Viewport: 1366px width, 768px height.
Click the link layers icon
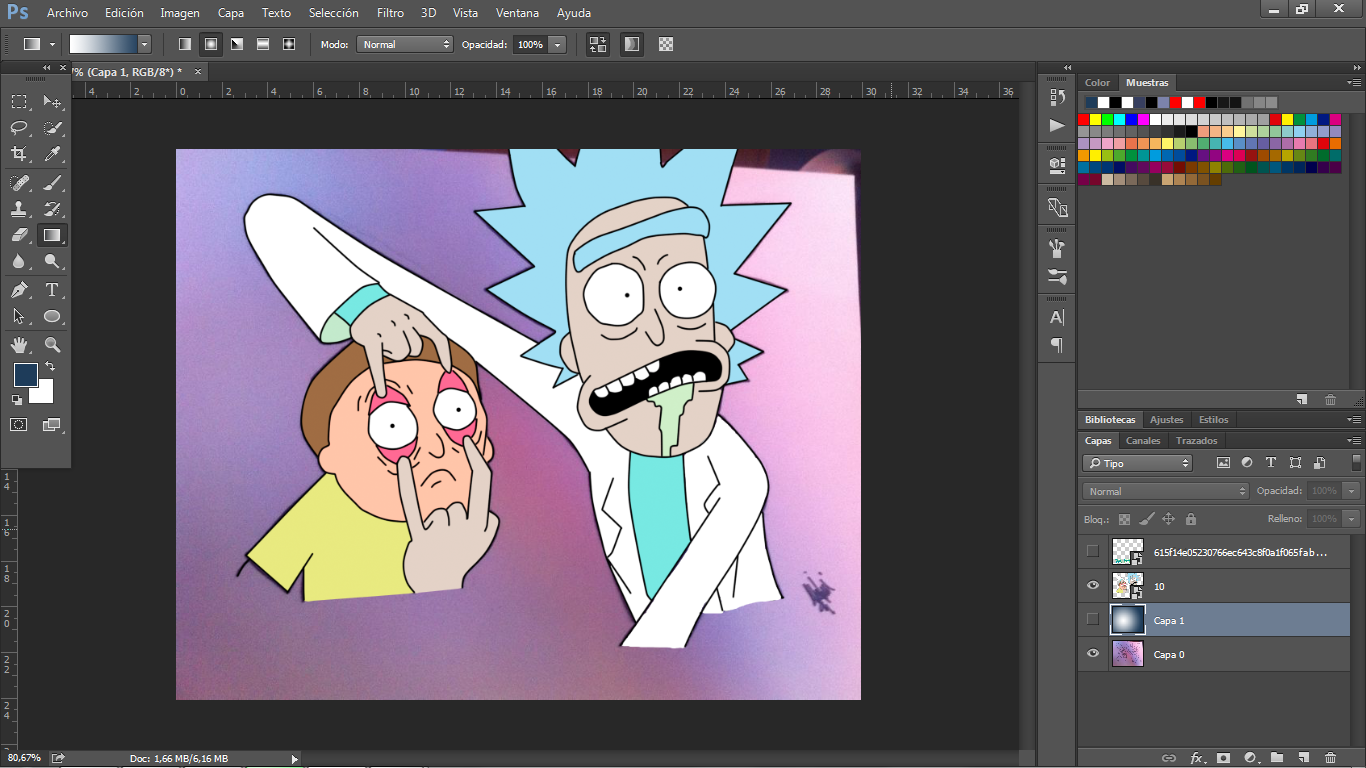[x=1168, y=758]
